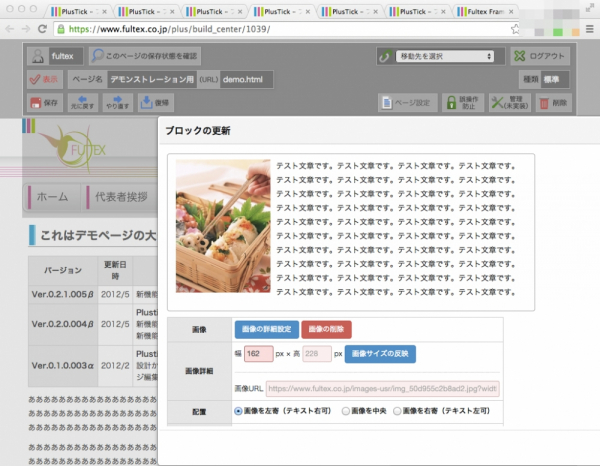Click the 誤操作防止 lock icon
600x466 pixels.
point(461,102)
